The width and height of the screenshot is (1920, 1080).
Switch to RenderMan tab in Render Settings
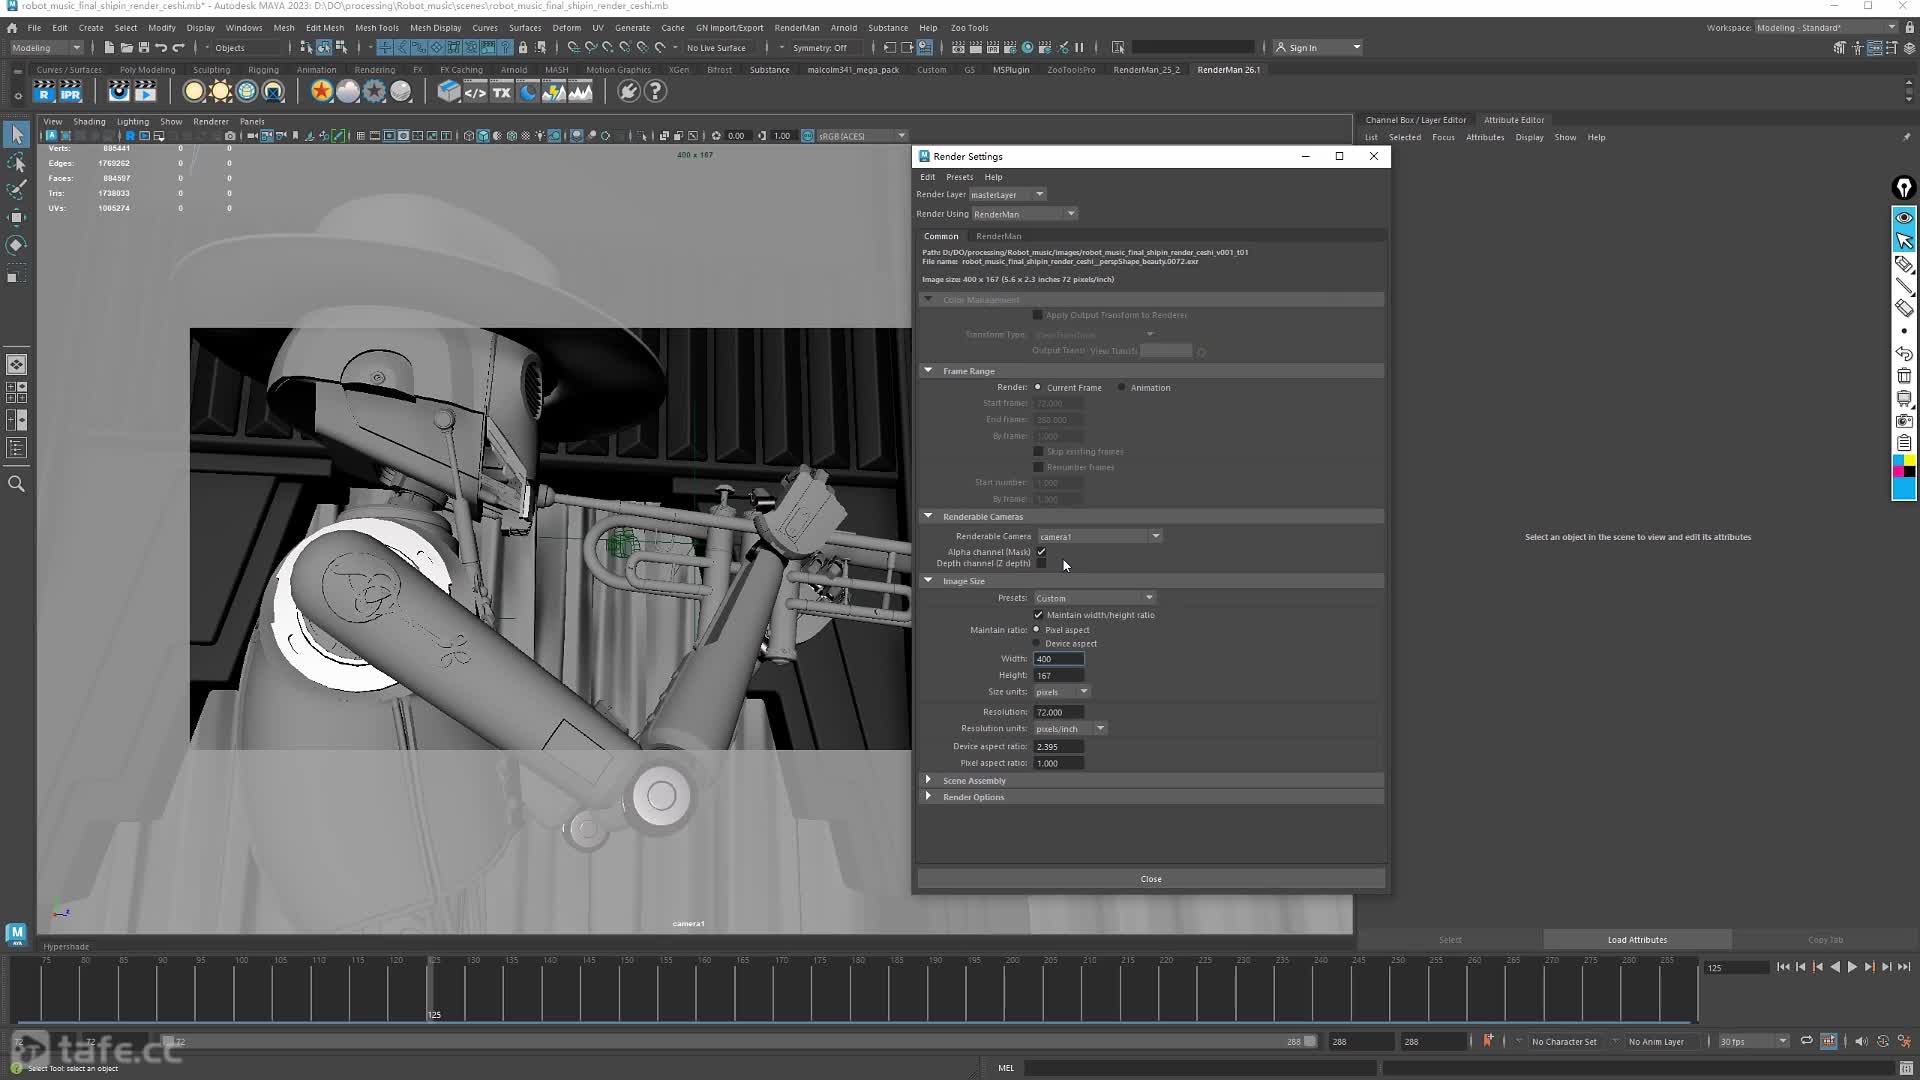click(x=998, y=237)
